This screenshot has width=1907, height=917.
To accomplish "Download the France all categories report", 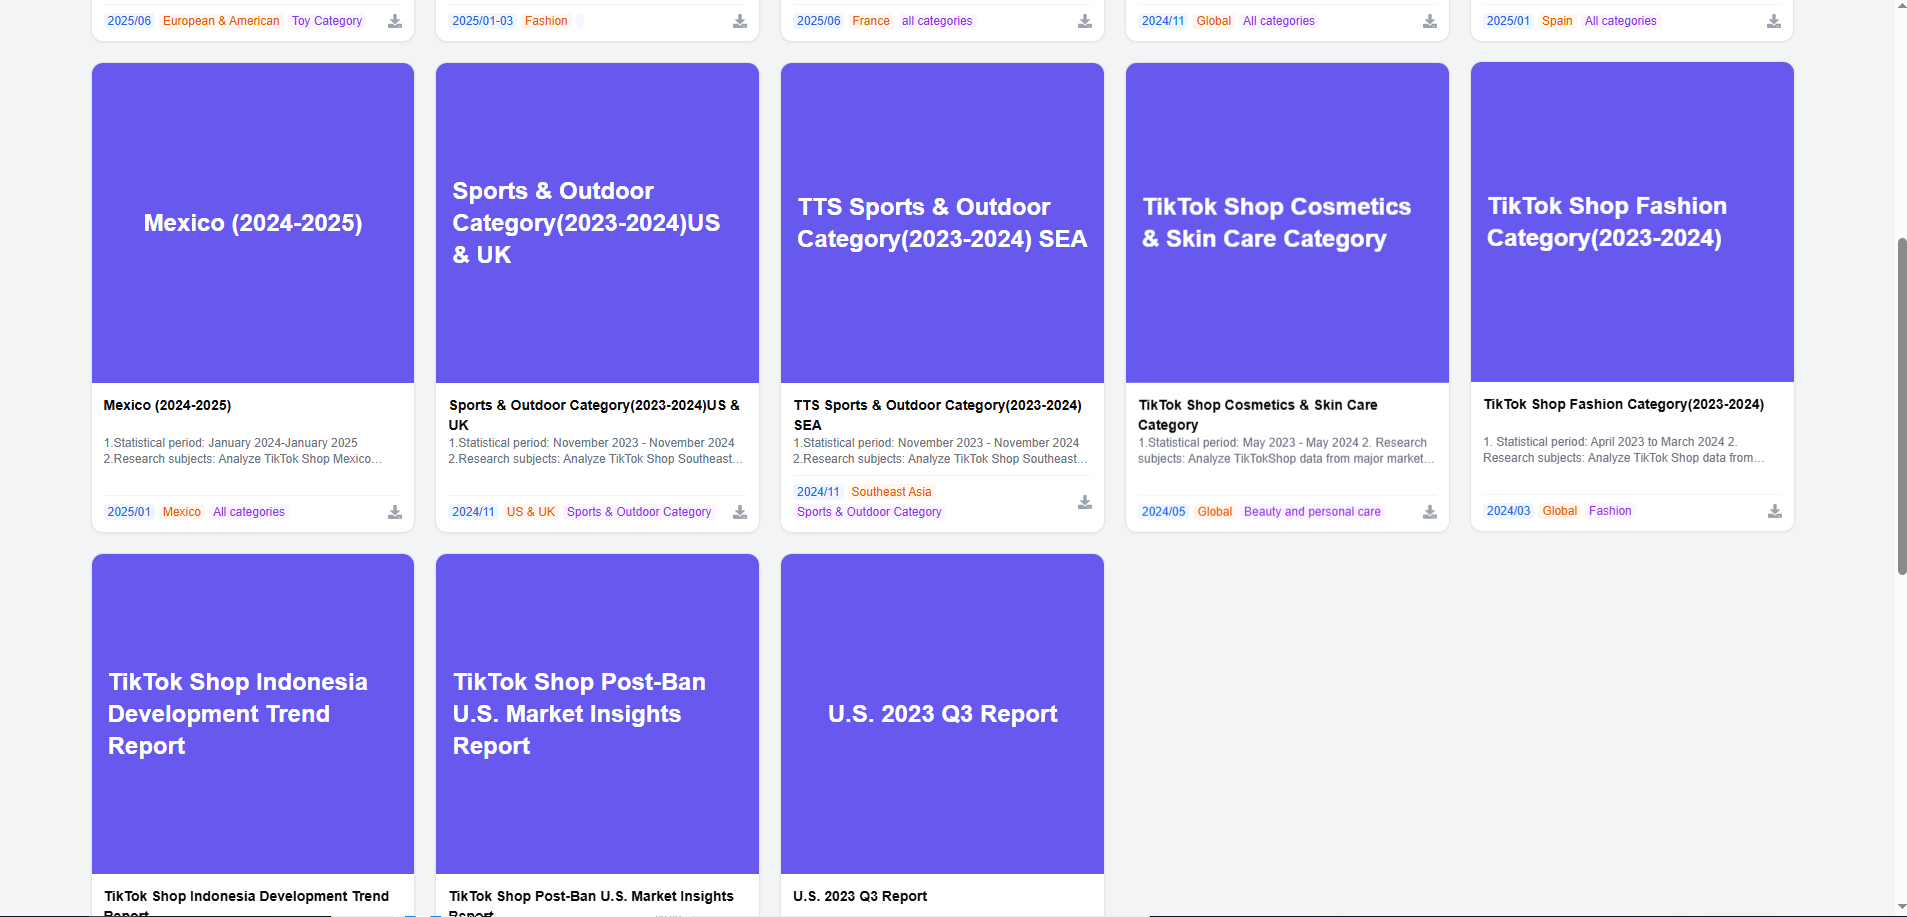I will [1085, 21].
